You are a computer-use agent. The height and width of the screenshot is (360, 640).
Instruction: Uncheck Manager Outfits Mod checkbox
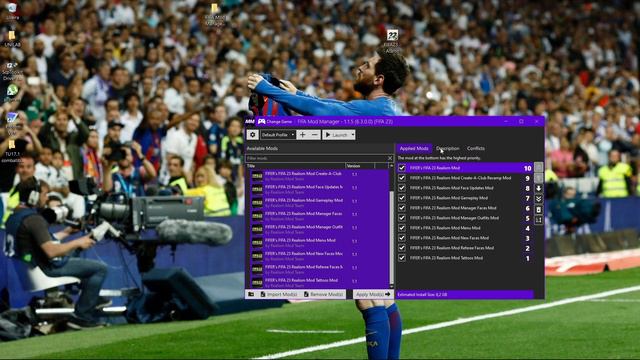402,218
